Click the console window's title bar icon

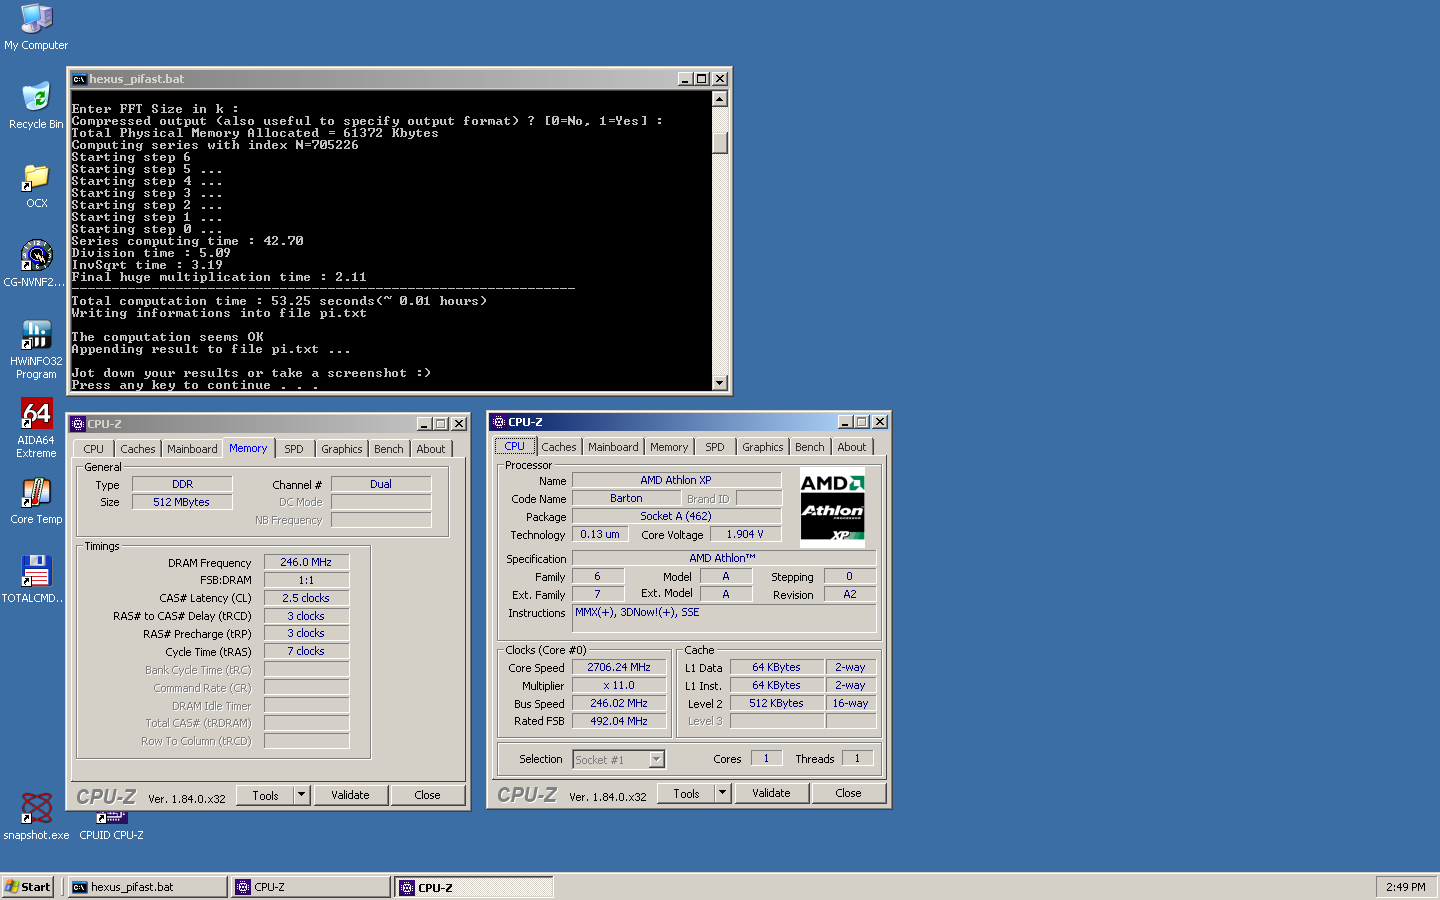pyautogui.click(x=79, y=79)
